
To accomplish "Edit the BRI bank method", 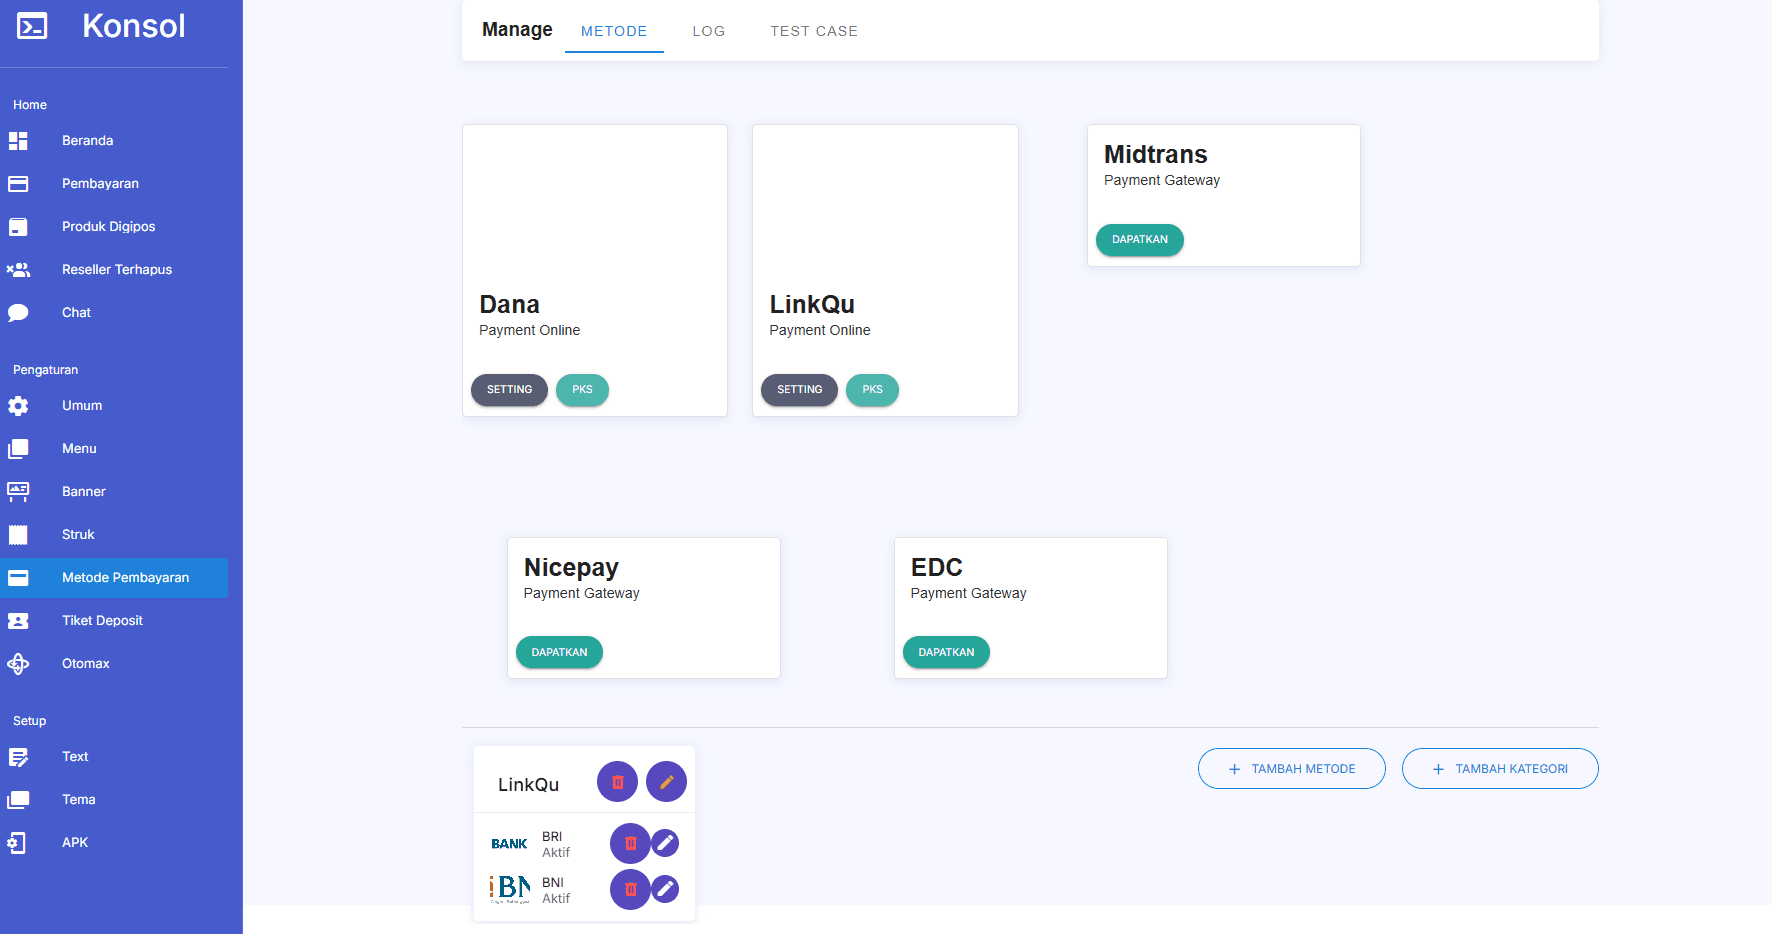I will (665, 844).
